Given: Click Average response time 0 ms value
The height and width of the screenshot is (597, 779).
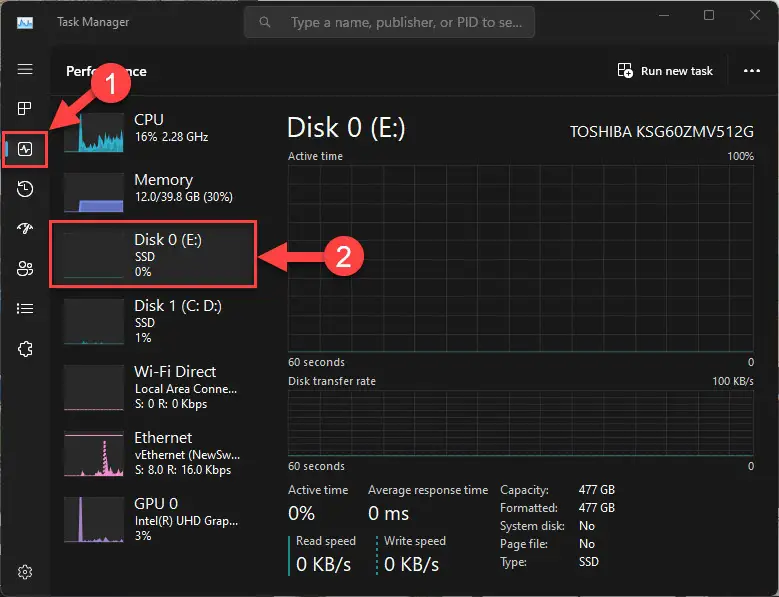Looking at the screenshot, I should click(x=389, y=513).
